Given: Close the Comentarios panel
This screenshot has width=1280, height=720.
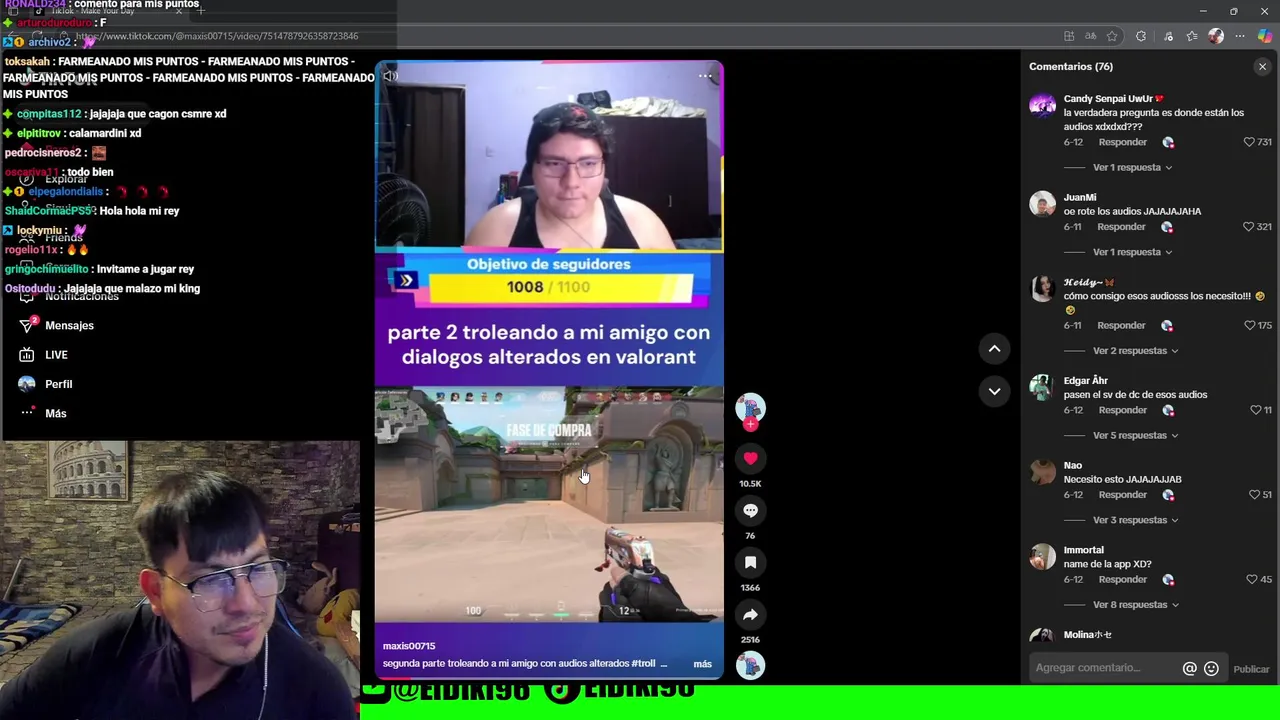Looking at the screenshot, I should 1262,67.
